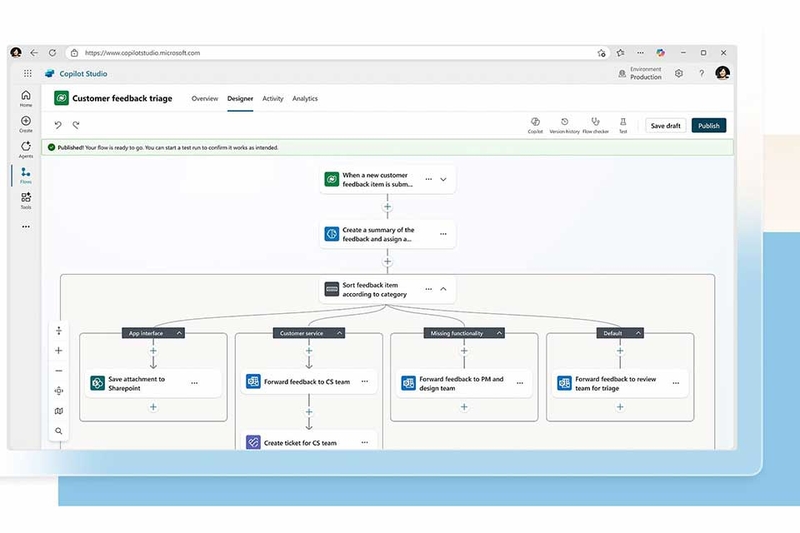Click the browser address bar
The width and height of the screenshot is (800, 533).
[x=339, y=53]
